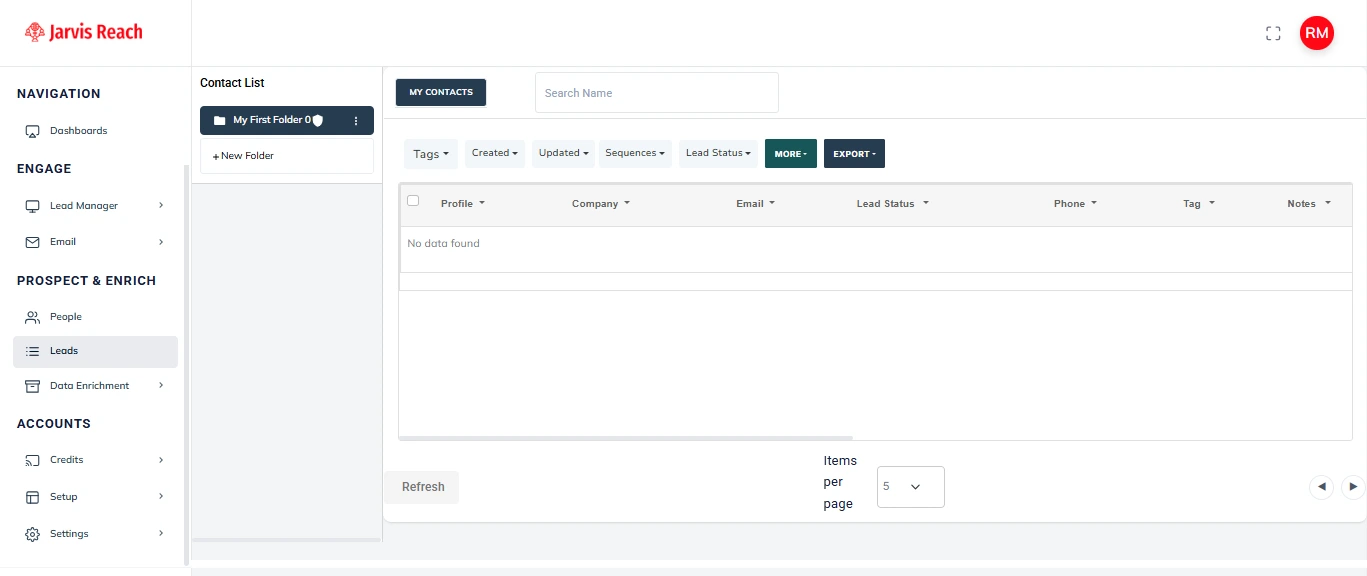Go to next page arrow

1353,487
